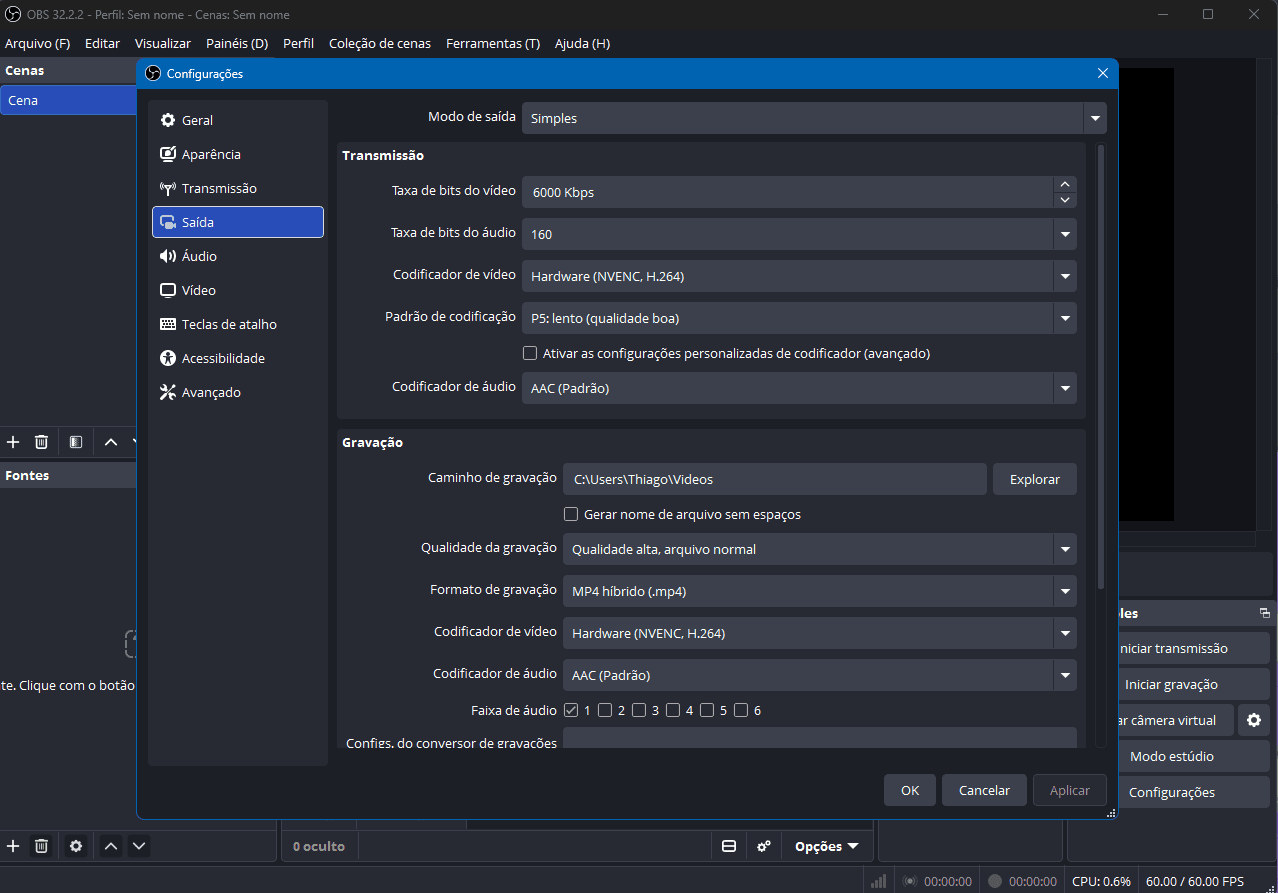This screenshot has width=1278, height=893.
Task: Click the Explorar button
Action: 1035,479
